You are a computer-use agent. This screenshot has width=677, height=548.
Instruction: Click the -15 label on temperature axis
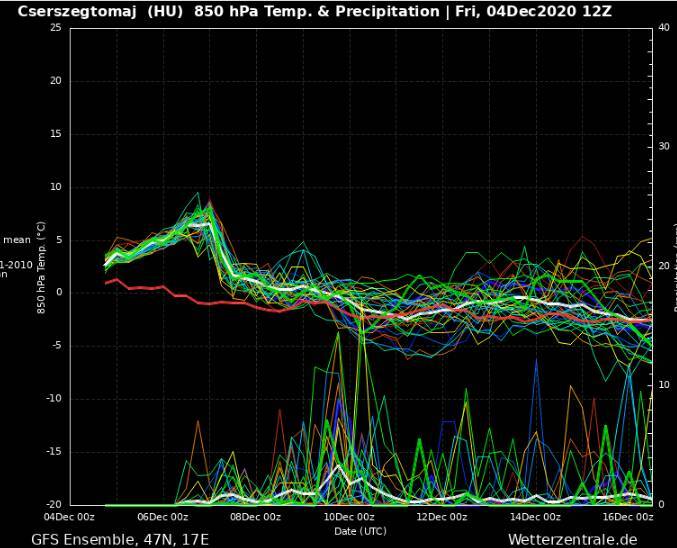52,452
